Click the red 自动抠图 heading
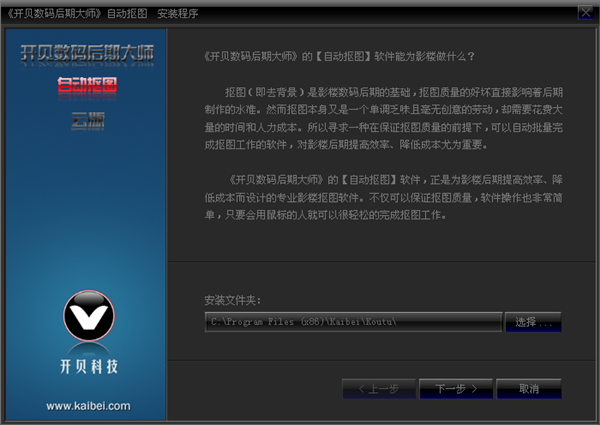 coord(87,85)
